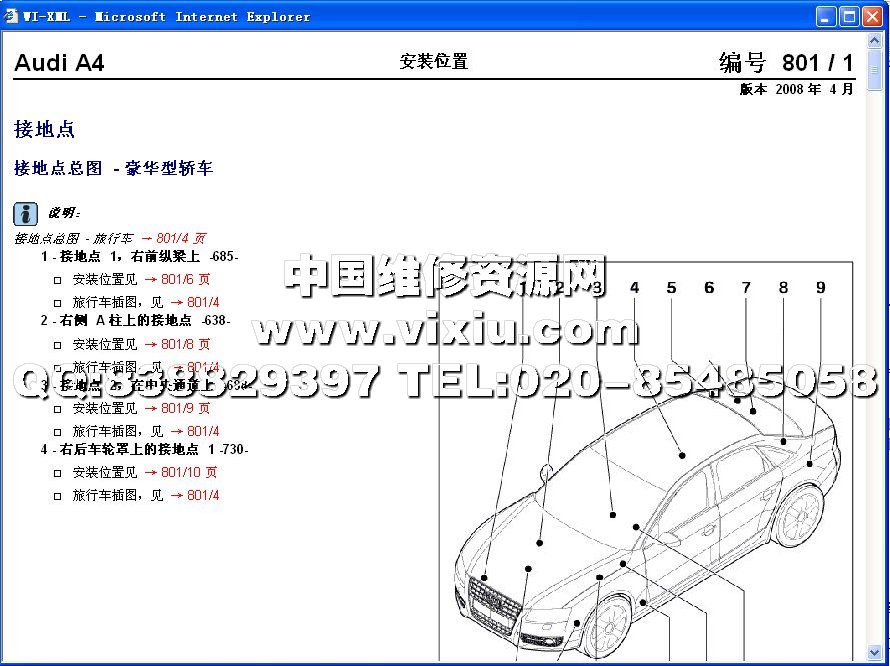Image resolution: width=890 pixels, height=666 pixels.
Task: Minimize the Internet Explorer window
Action: 826,16
